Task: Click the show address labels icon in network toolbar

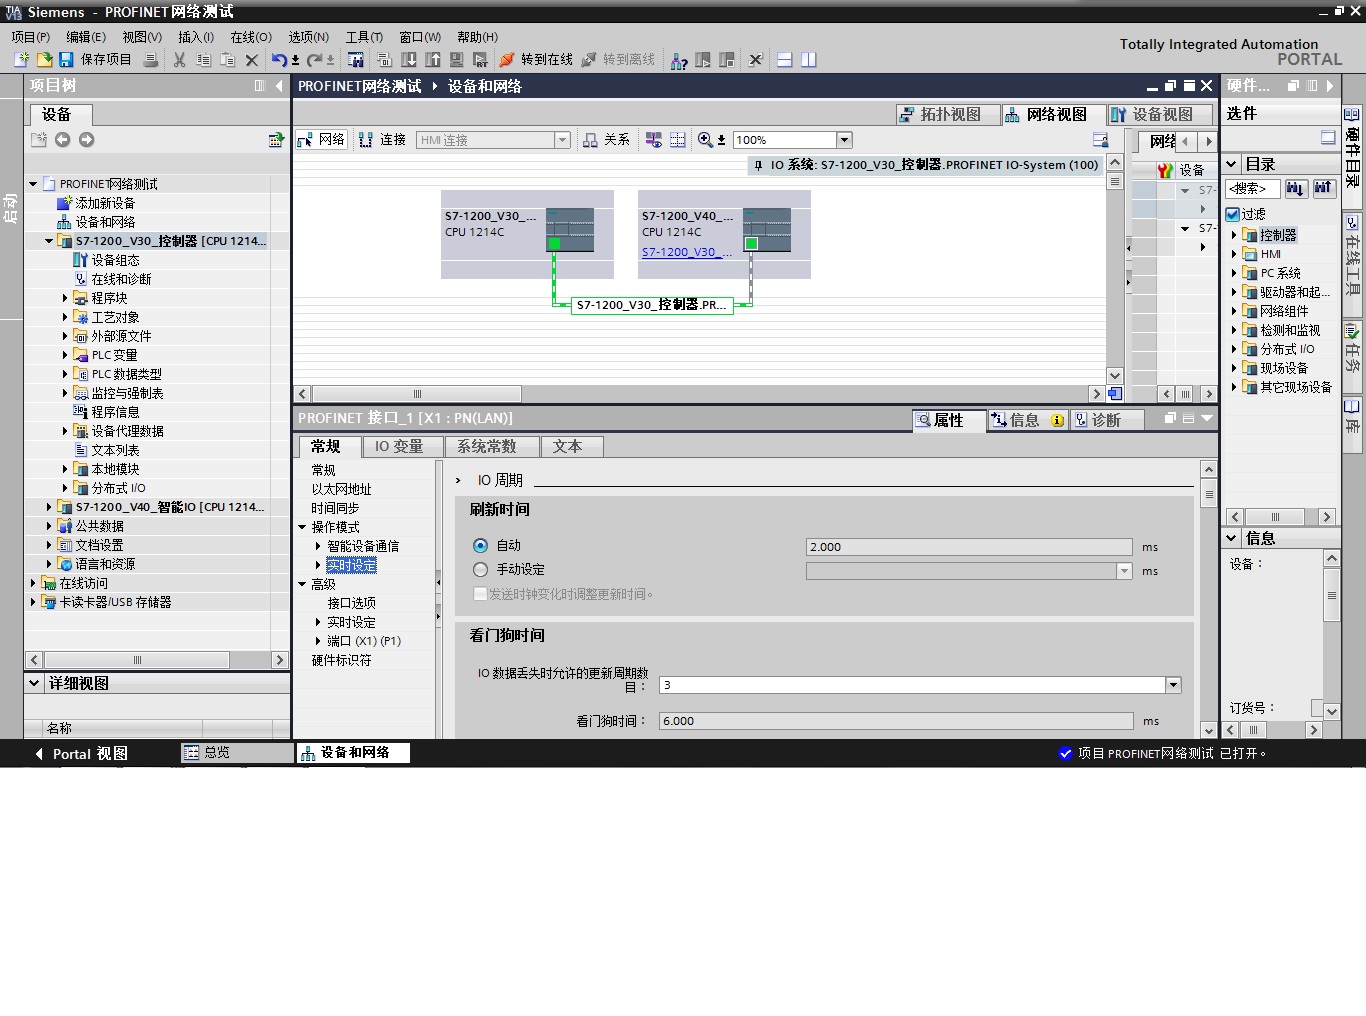Action: point(654,140)
